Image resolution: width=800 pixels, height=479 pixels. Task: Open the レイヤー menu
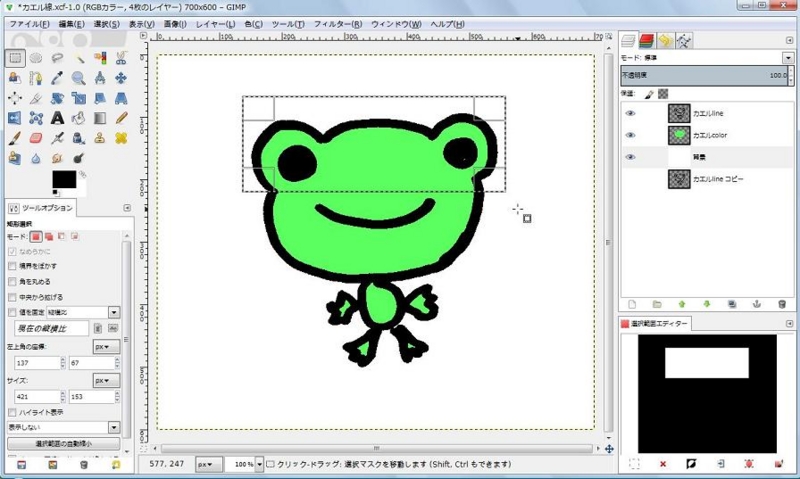pos(215,24)
